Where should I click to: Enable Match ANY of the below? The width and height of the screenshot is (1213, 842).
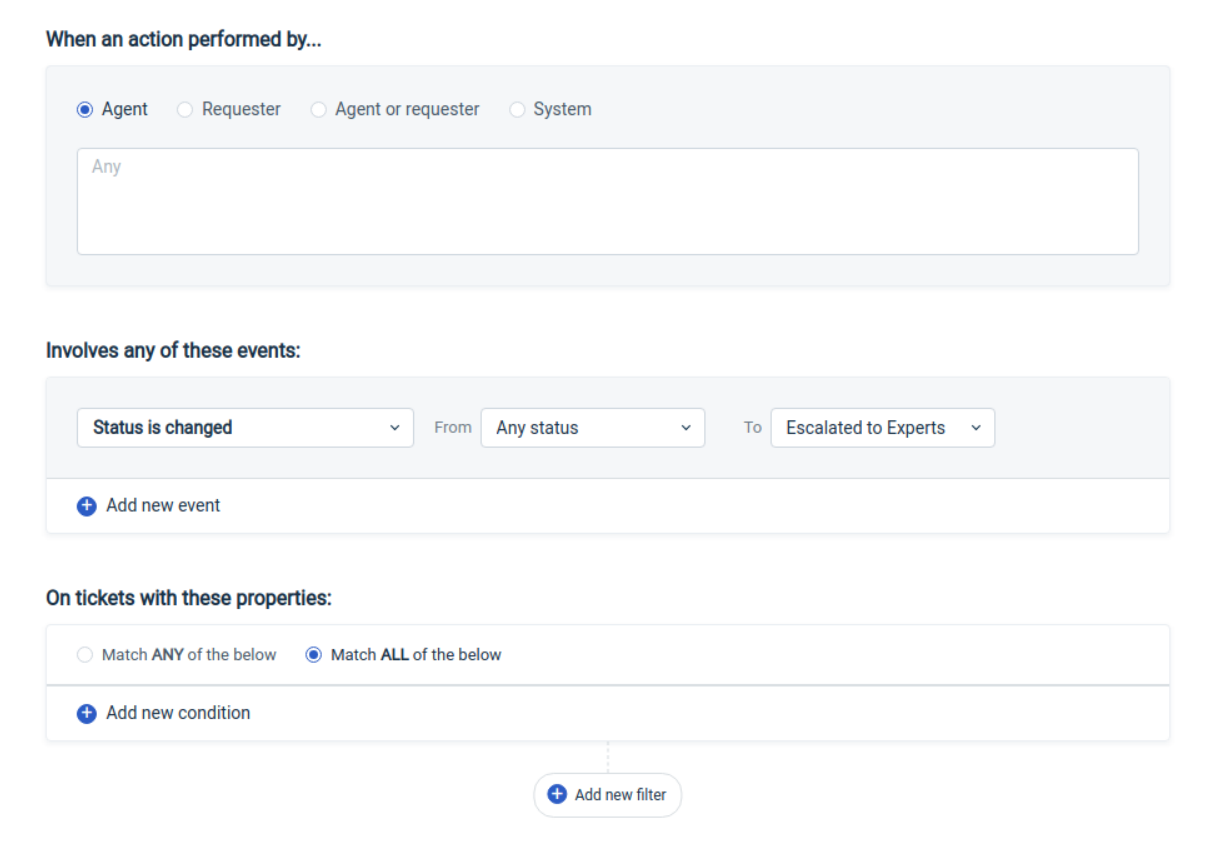[85, 656]
